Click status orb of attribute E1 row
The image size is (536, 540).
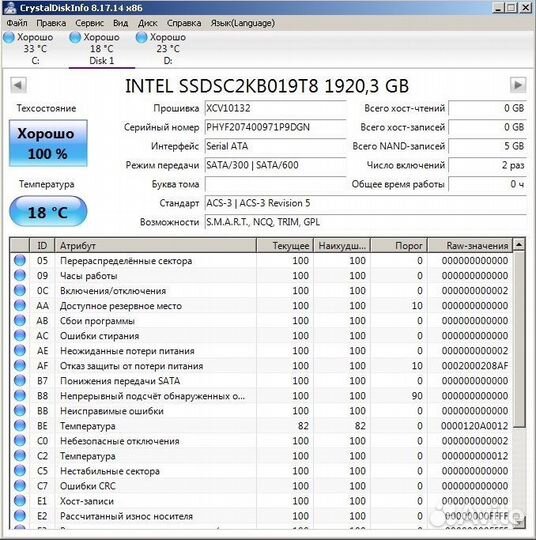pos(20,501)
